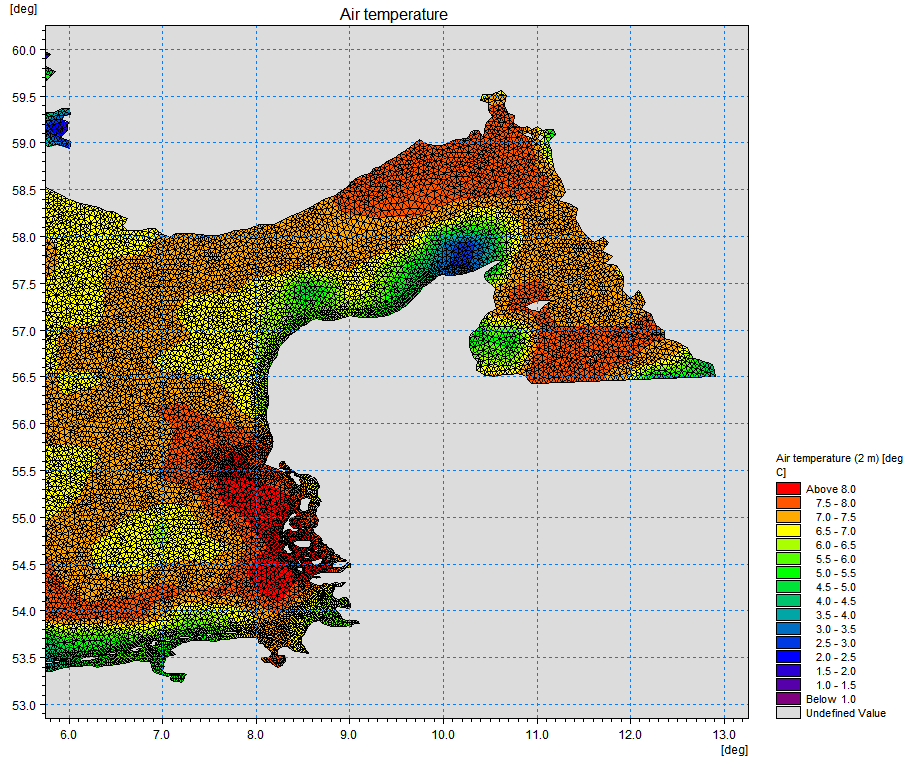Choose the teal '3.5 - 4.0' legend swatch
This screenshot has width=905, height=759.
tap(789, 615)
